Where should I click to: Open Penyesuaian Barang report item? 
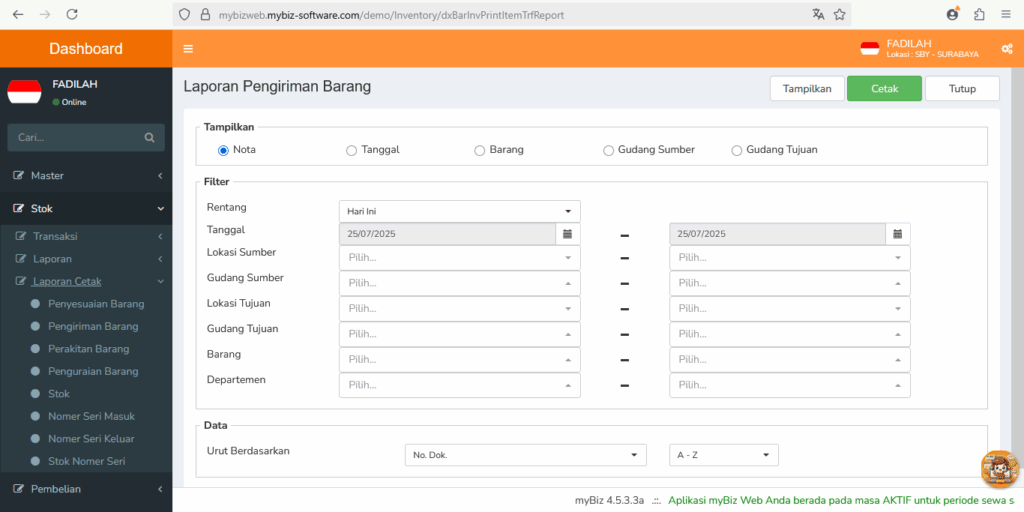[x=96, y=304]
